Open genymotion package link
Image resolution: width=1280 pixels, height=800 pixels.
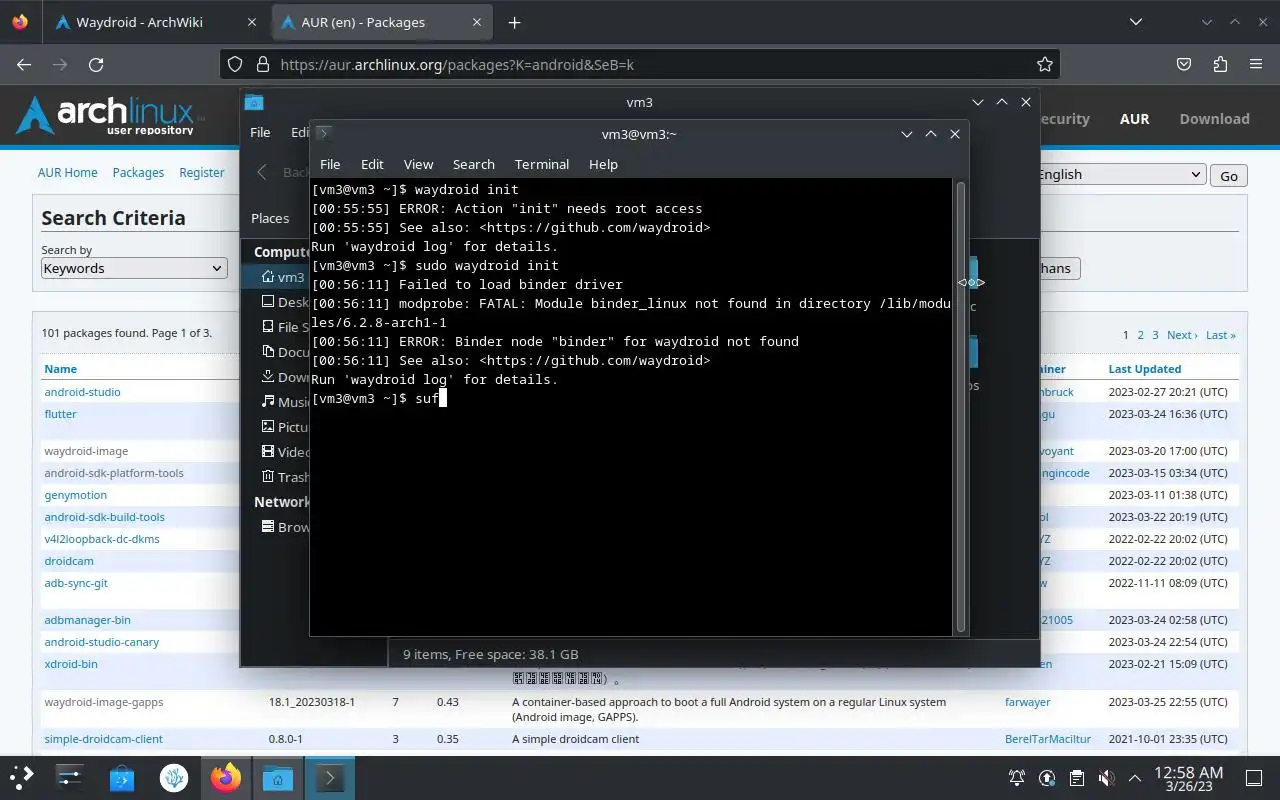pos(75,495)
